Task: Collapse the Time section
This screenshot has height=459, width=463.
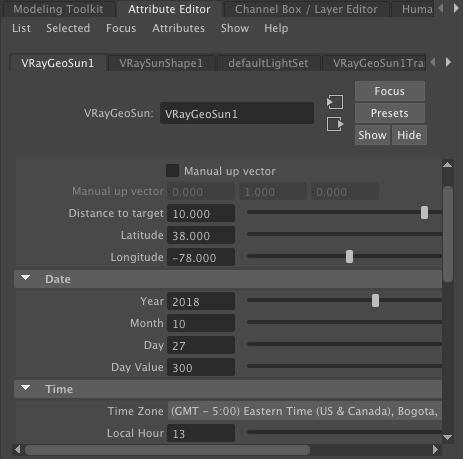Action: pos(26,388)
